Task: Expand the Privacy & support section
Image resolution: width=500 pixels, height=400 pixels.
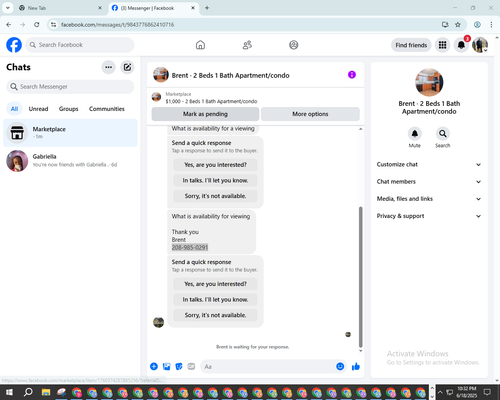Action: pos(429,216)
